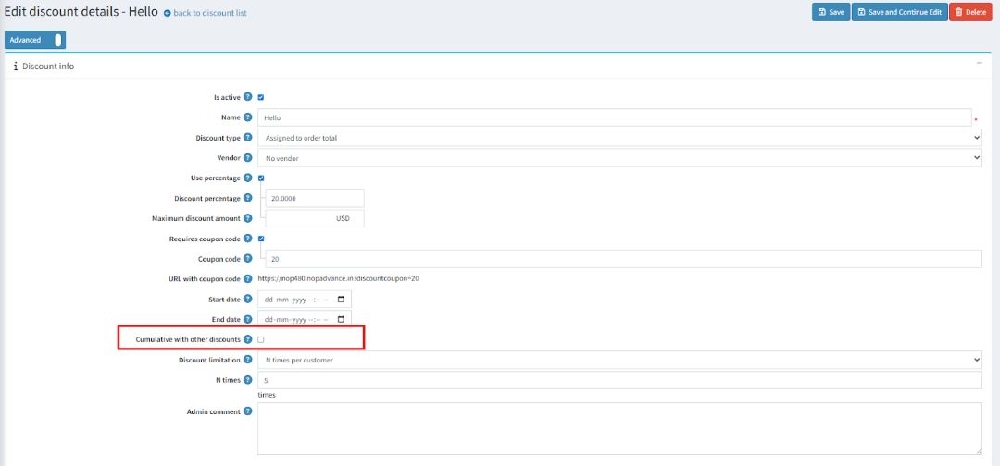Screen dimensions: 1000x466
Task: Enable Cumulative with other discounts checkbox
Action: pos(261,340)
